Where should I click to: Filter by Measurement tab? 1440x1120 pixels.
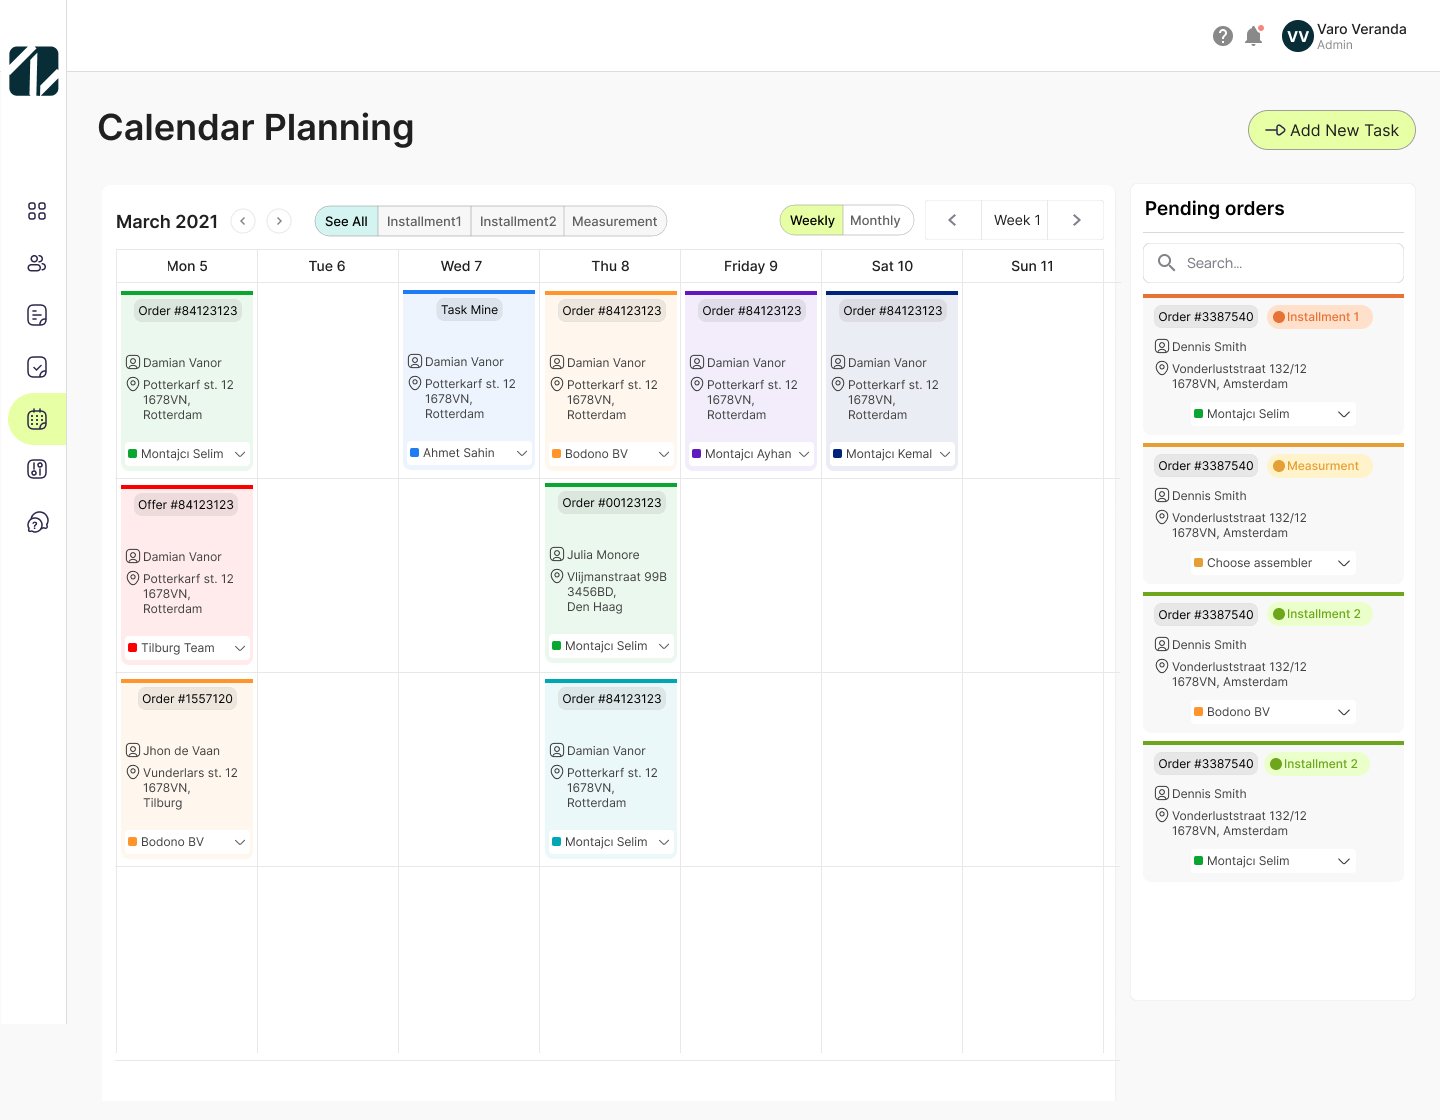pos(614,221)
